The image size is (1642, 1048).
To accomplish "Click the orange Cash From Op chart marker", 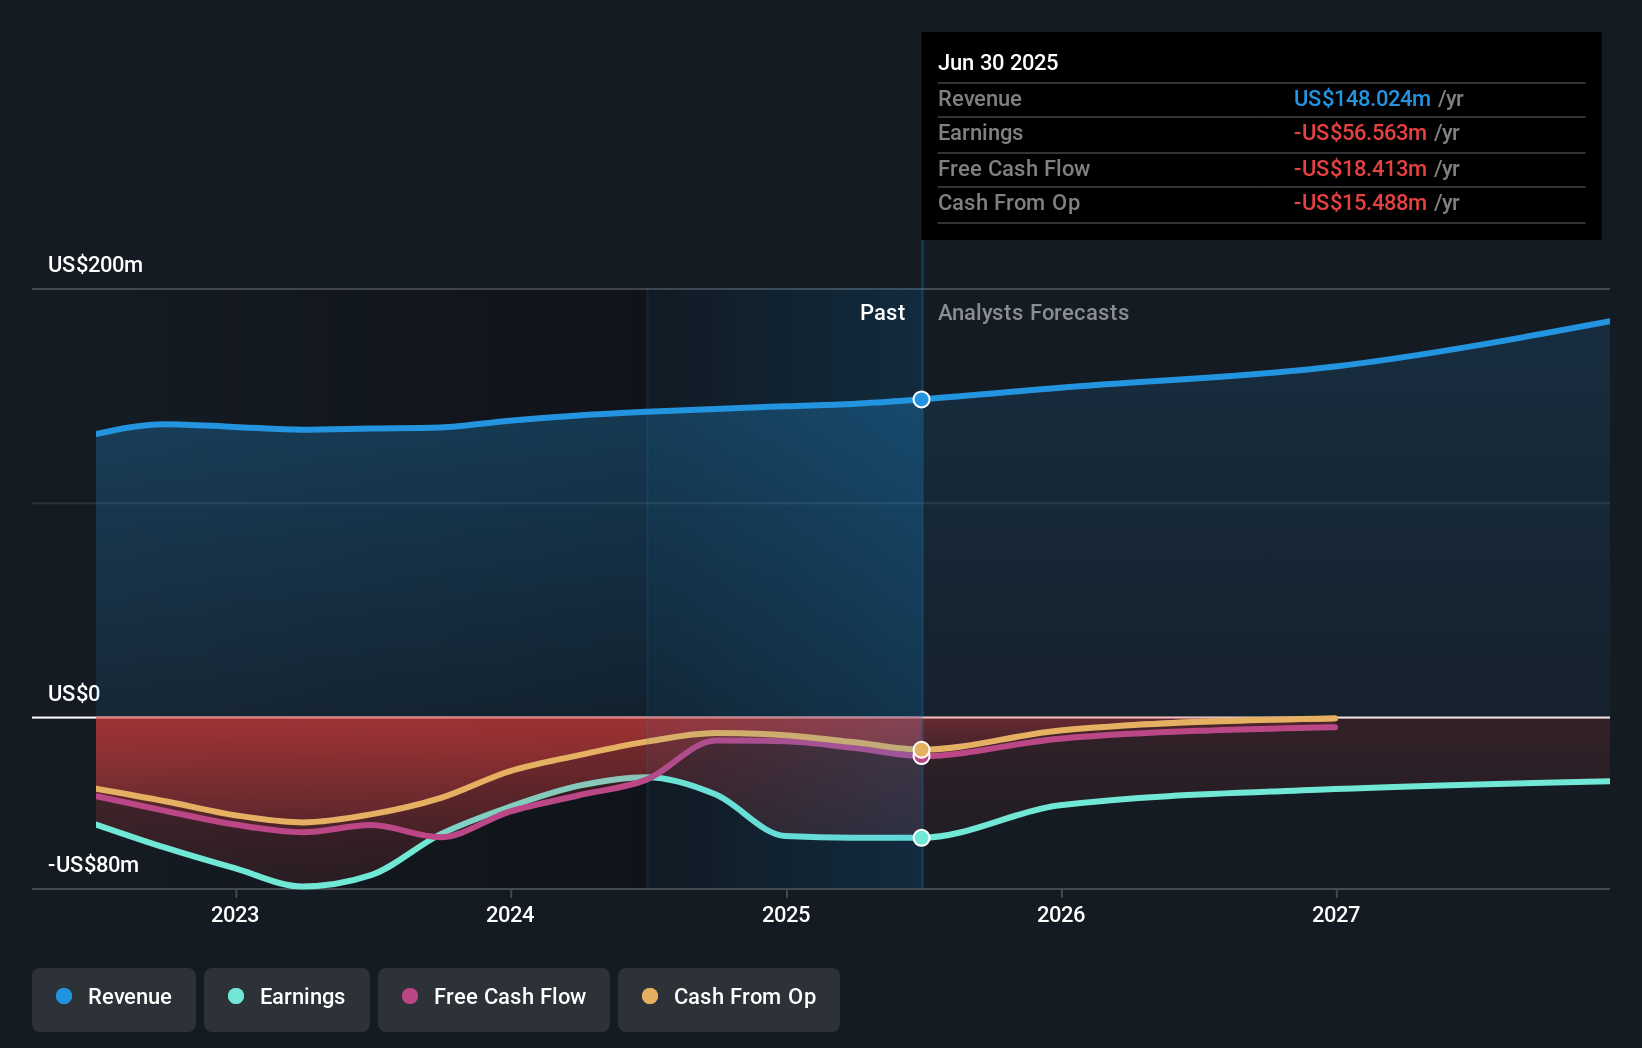I will (x=921, y=748).
